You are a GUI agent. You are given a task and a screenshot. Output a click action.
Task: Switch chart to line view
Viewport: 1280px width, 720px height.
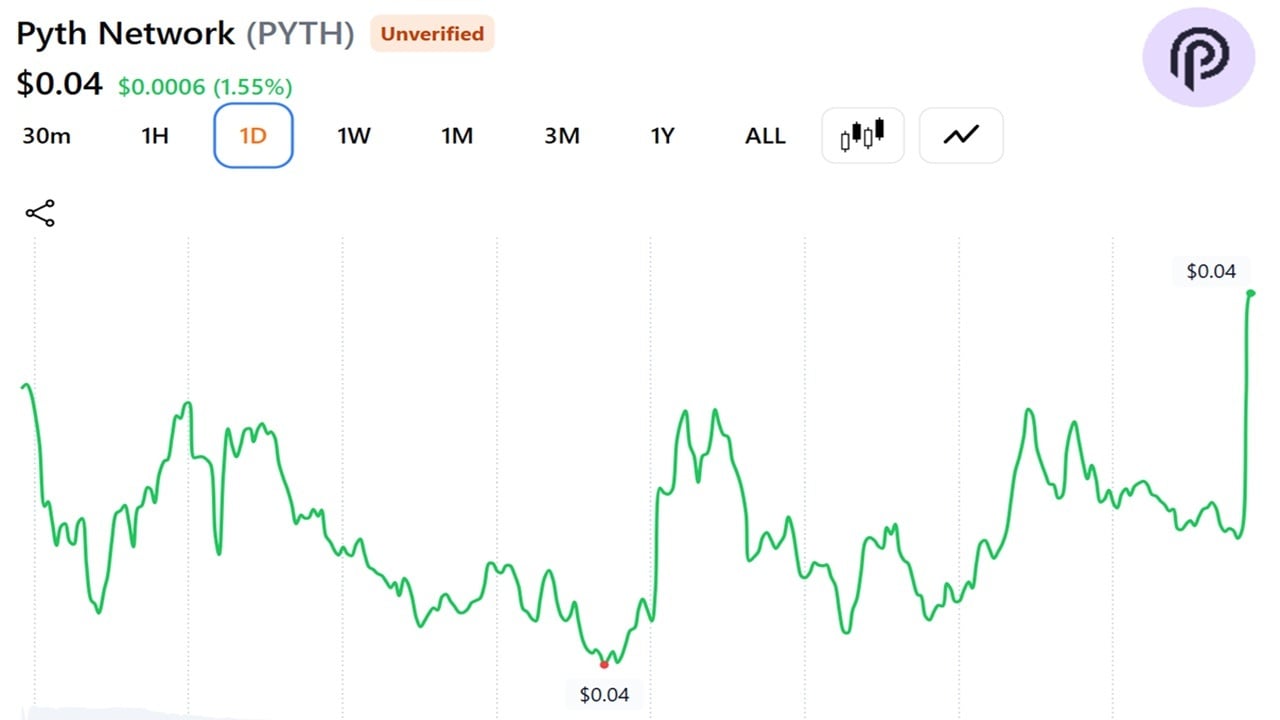tap(961, 135)
